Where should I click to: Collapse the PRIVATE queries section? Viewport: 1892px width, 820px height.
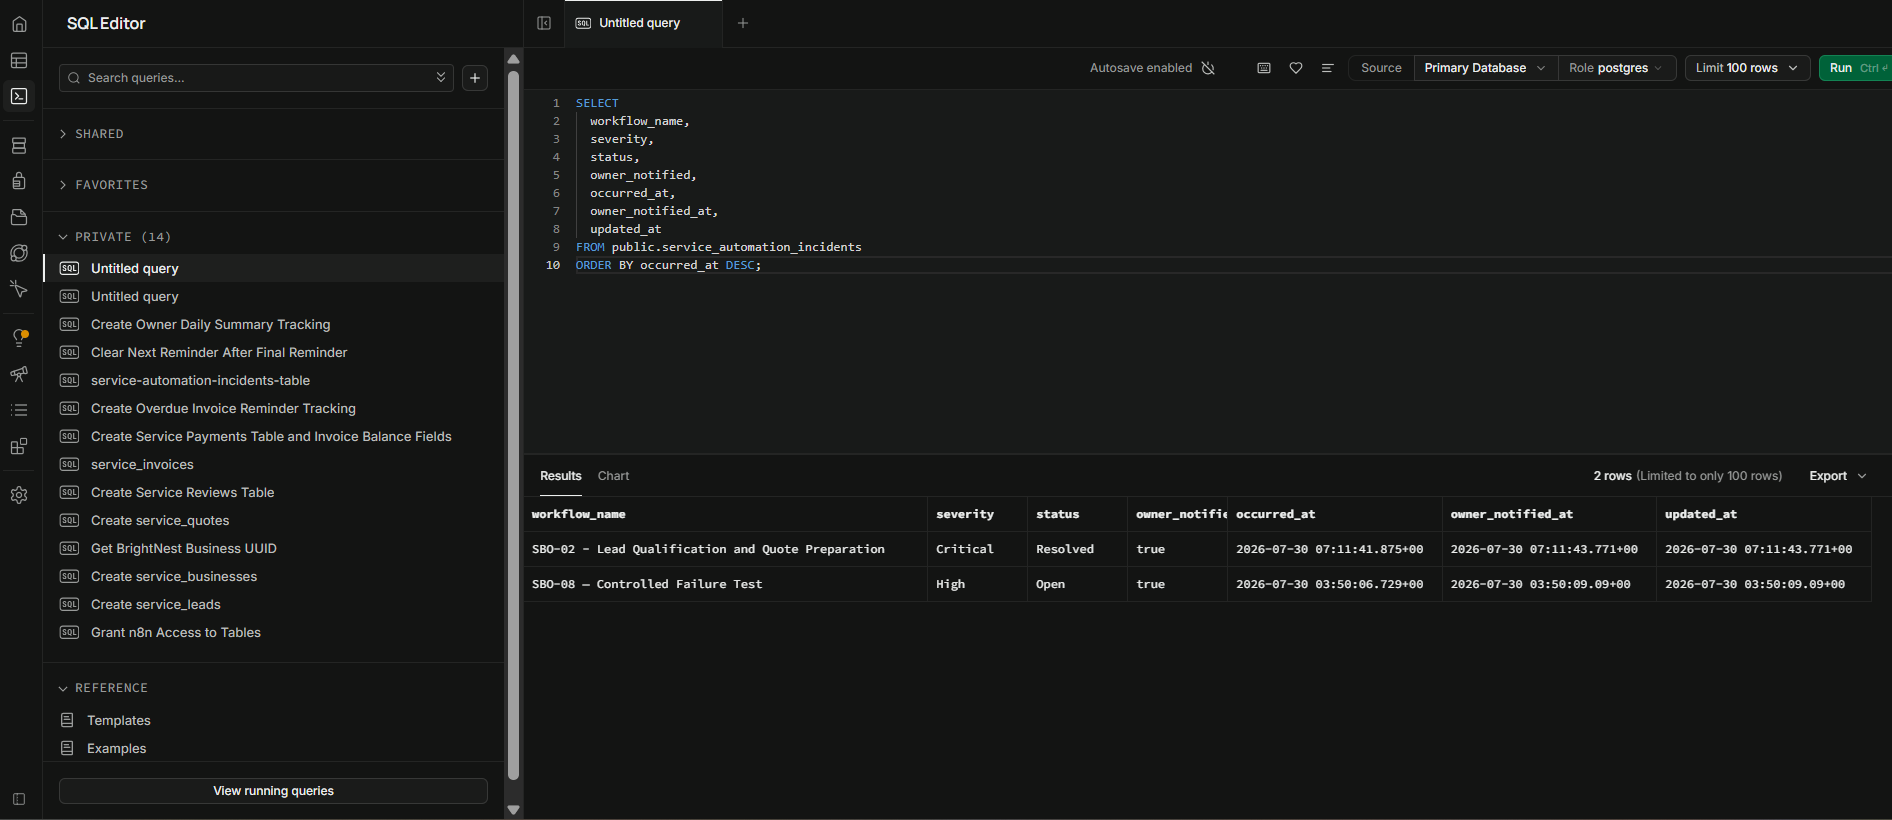coord(114,237)
